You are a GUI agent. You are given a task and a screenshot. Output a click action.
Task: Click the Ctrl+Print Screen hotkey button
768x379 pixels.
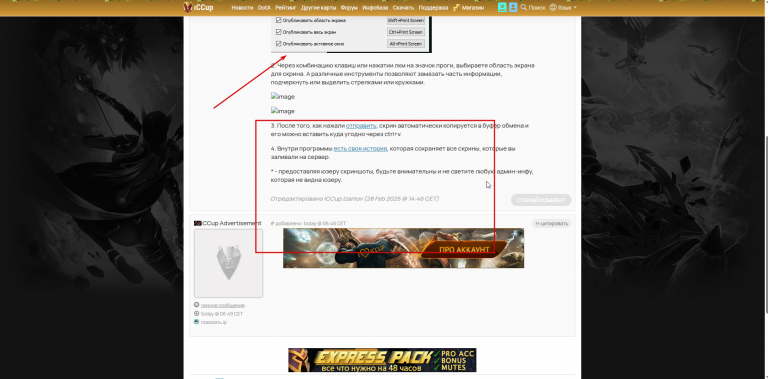(x=406, y=32)
